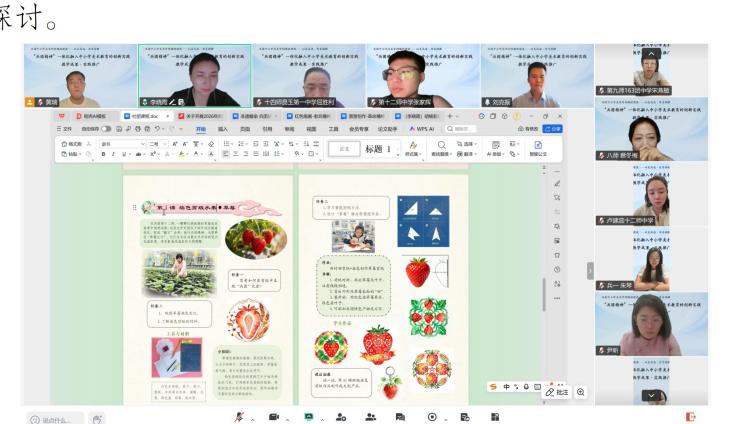Screen dimensions: 754x424
Task: Switch to the 引用 ribbon tab
Action: click(x=267, y=129)
